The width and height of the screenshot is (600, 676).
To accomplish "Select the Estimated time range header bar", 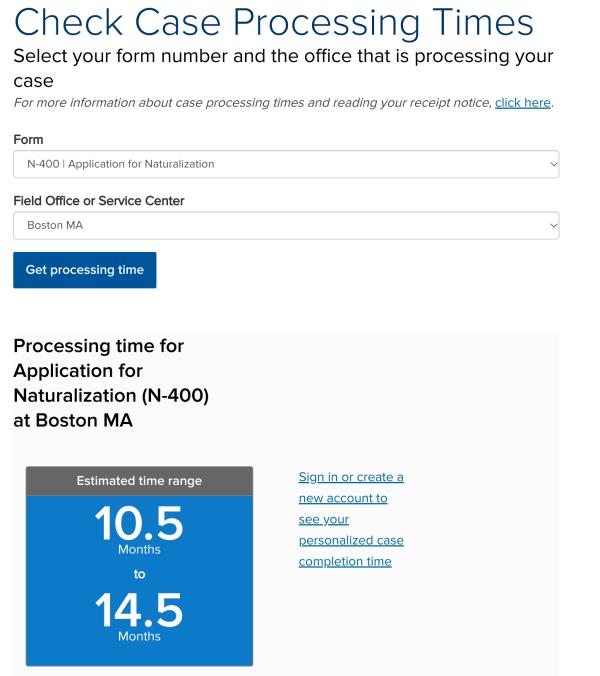I will pos(139,481).
